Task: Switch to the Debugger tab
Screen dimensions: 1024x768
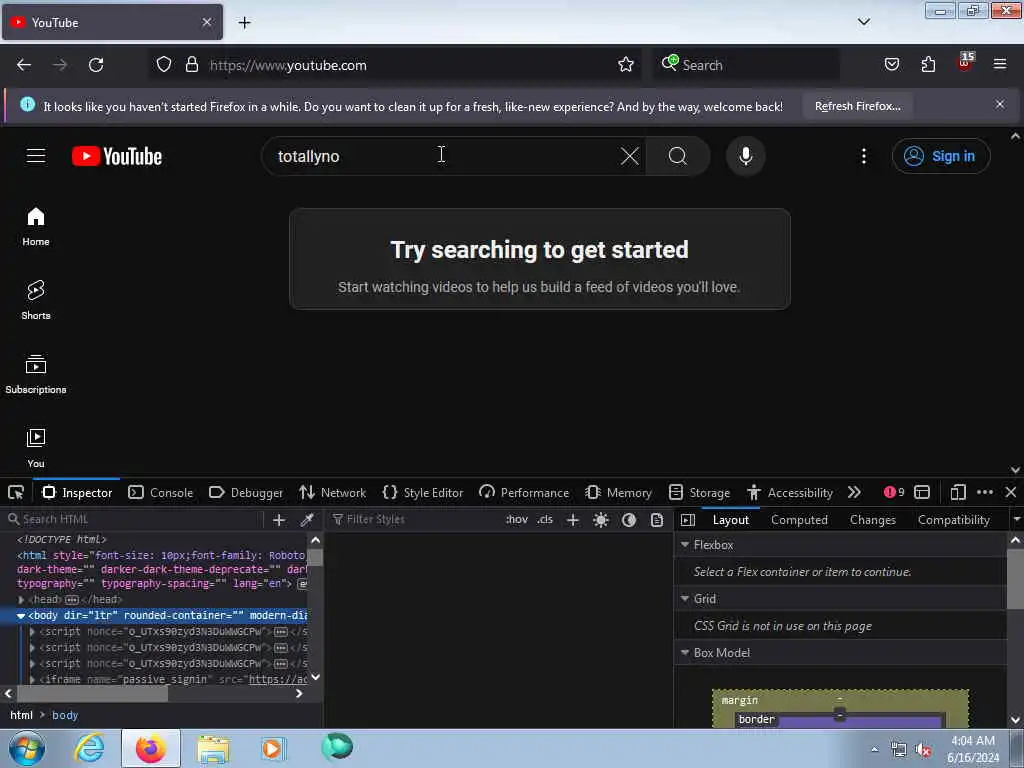Action: pyautogui.click(x=246, y=492)
